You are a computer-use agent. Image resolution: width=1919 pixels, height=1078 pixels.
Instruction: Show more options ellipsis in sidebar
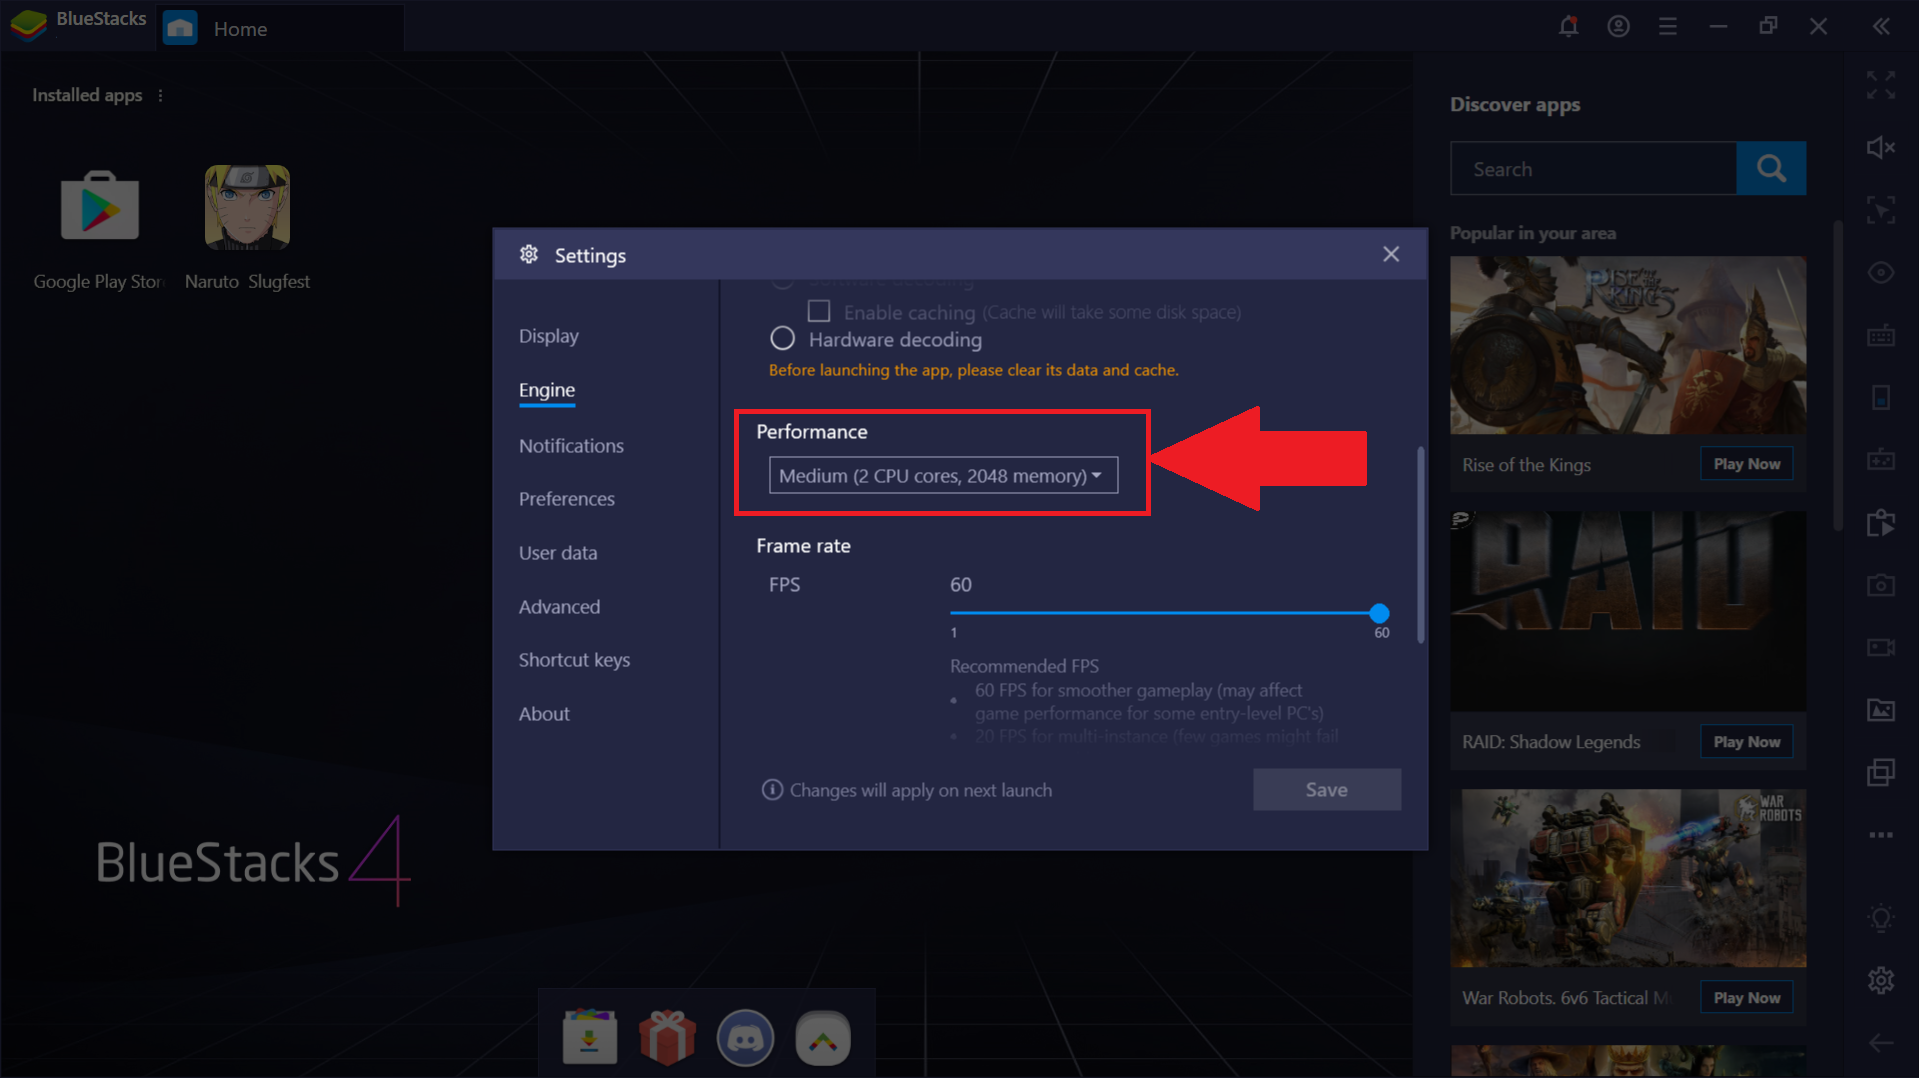pos(1881,835)
